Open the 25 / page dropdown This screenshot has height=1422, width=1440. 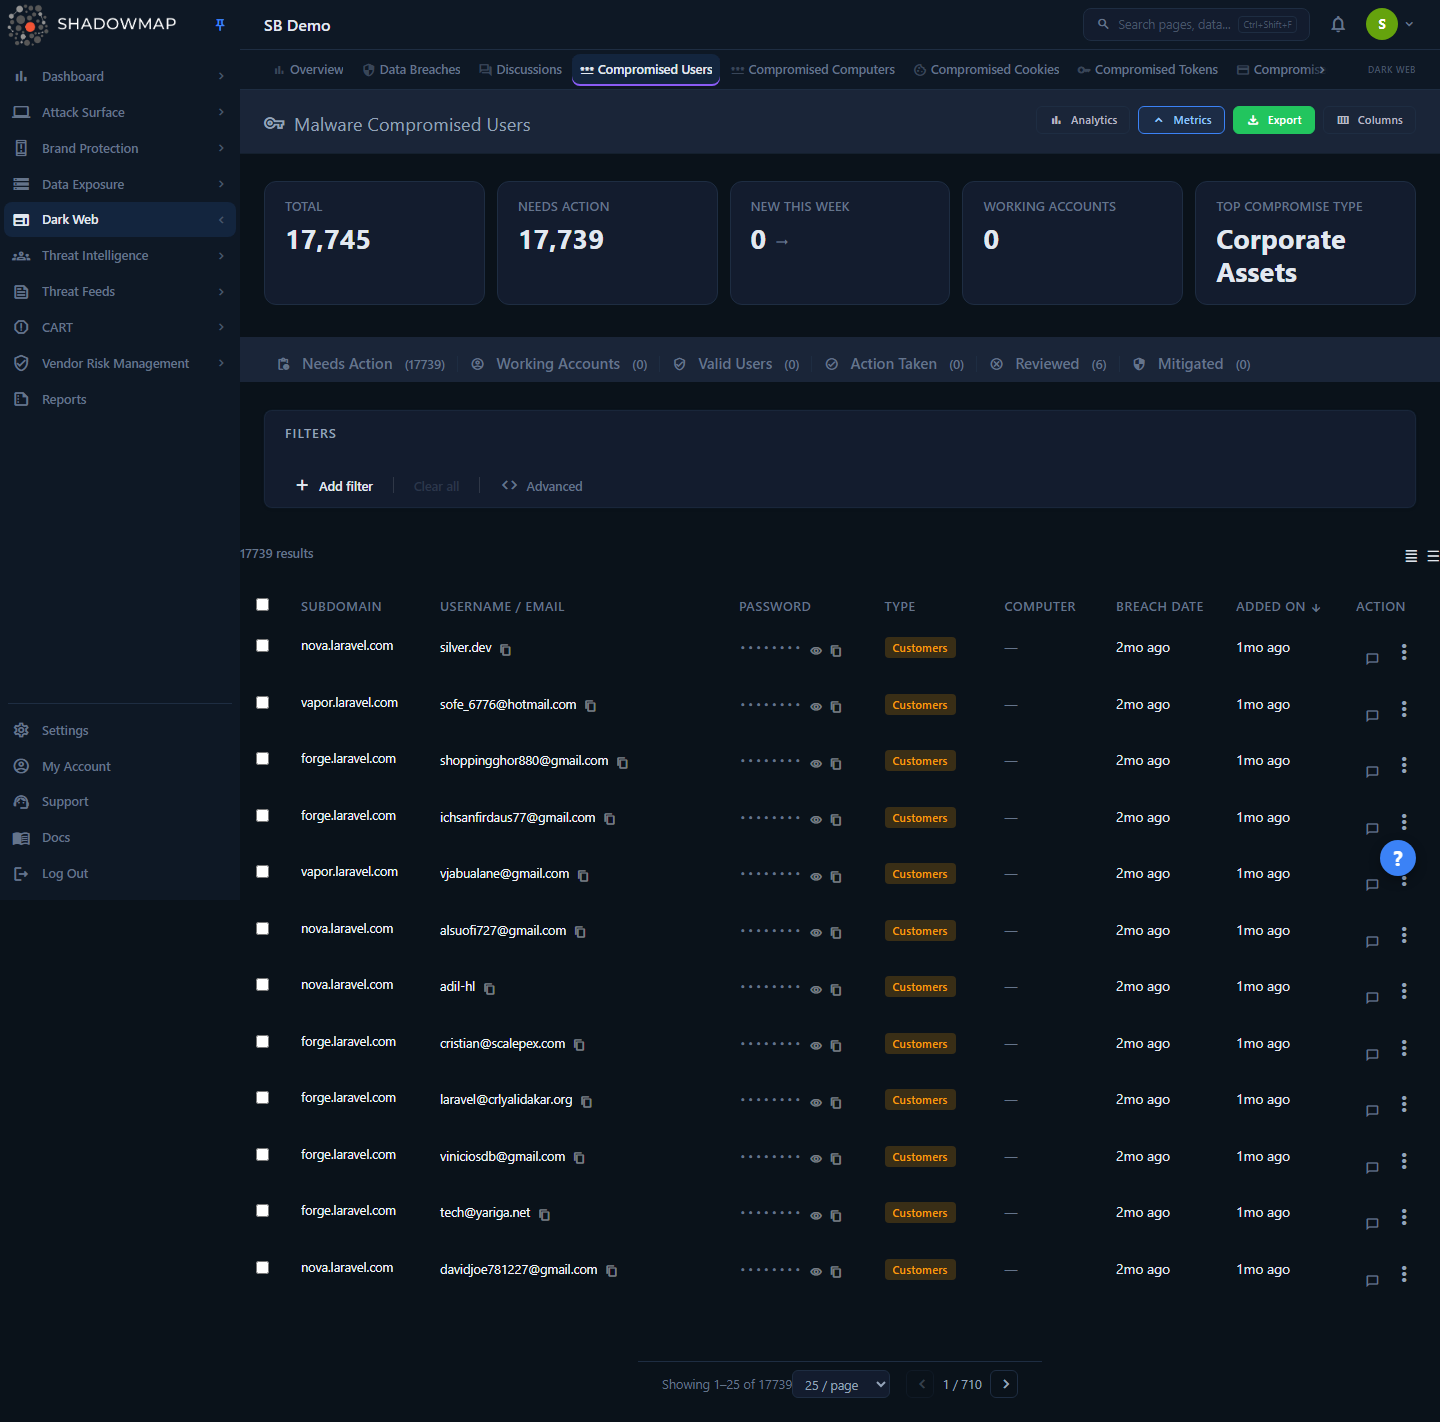pyautogui.click(x=841, y=1384)
